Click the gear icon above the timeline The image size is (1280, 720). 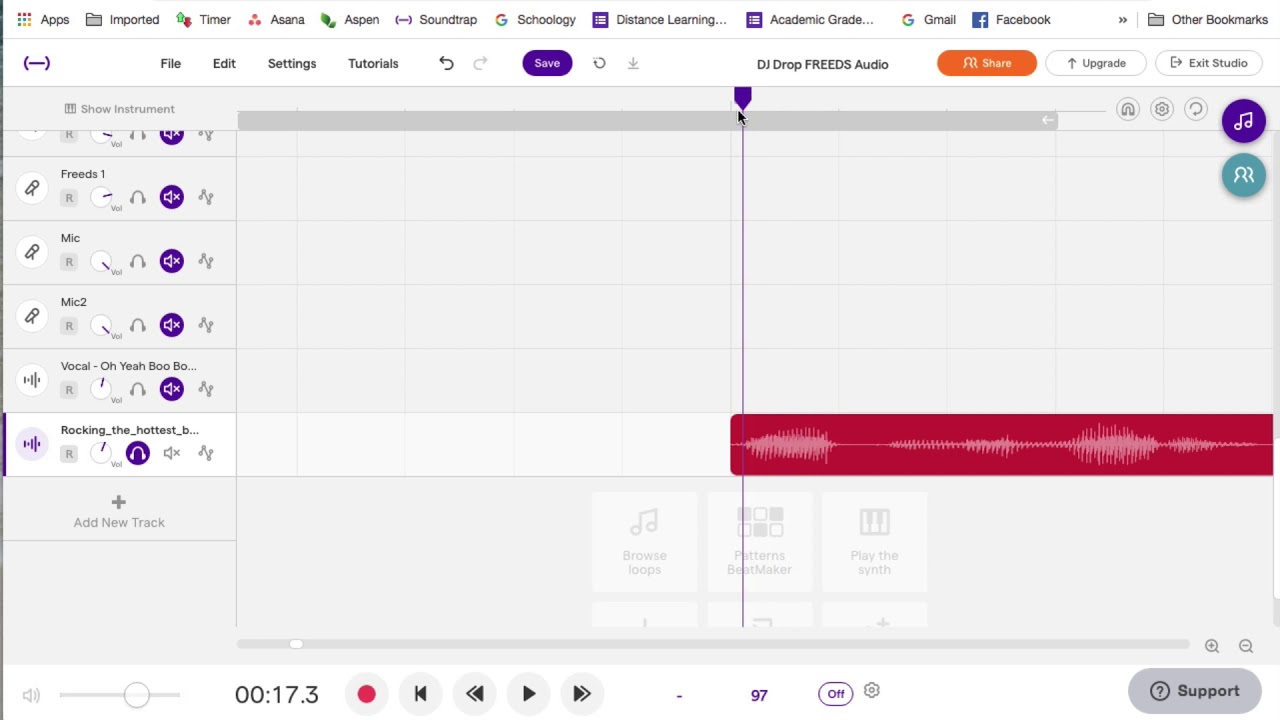(1162, 109)
